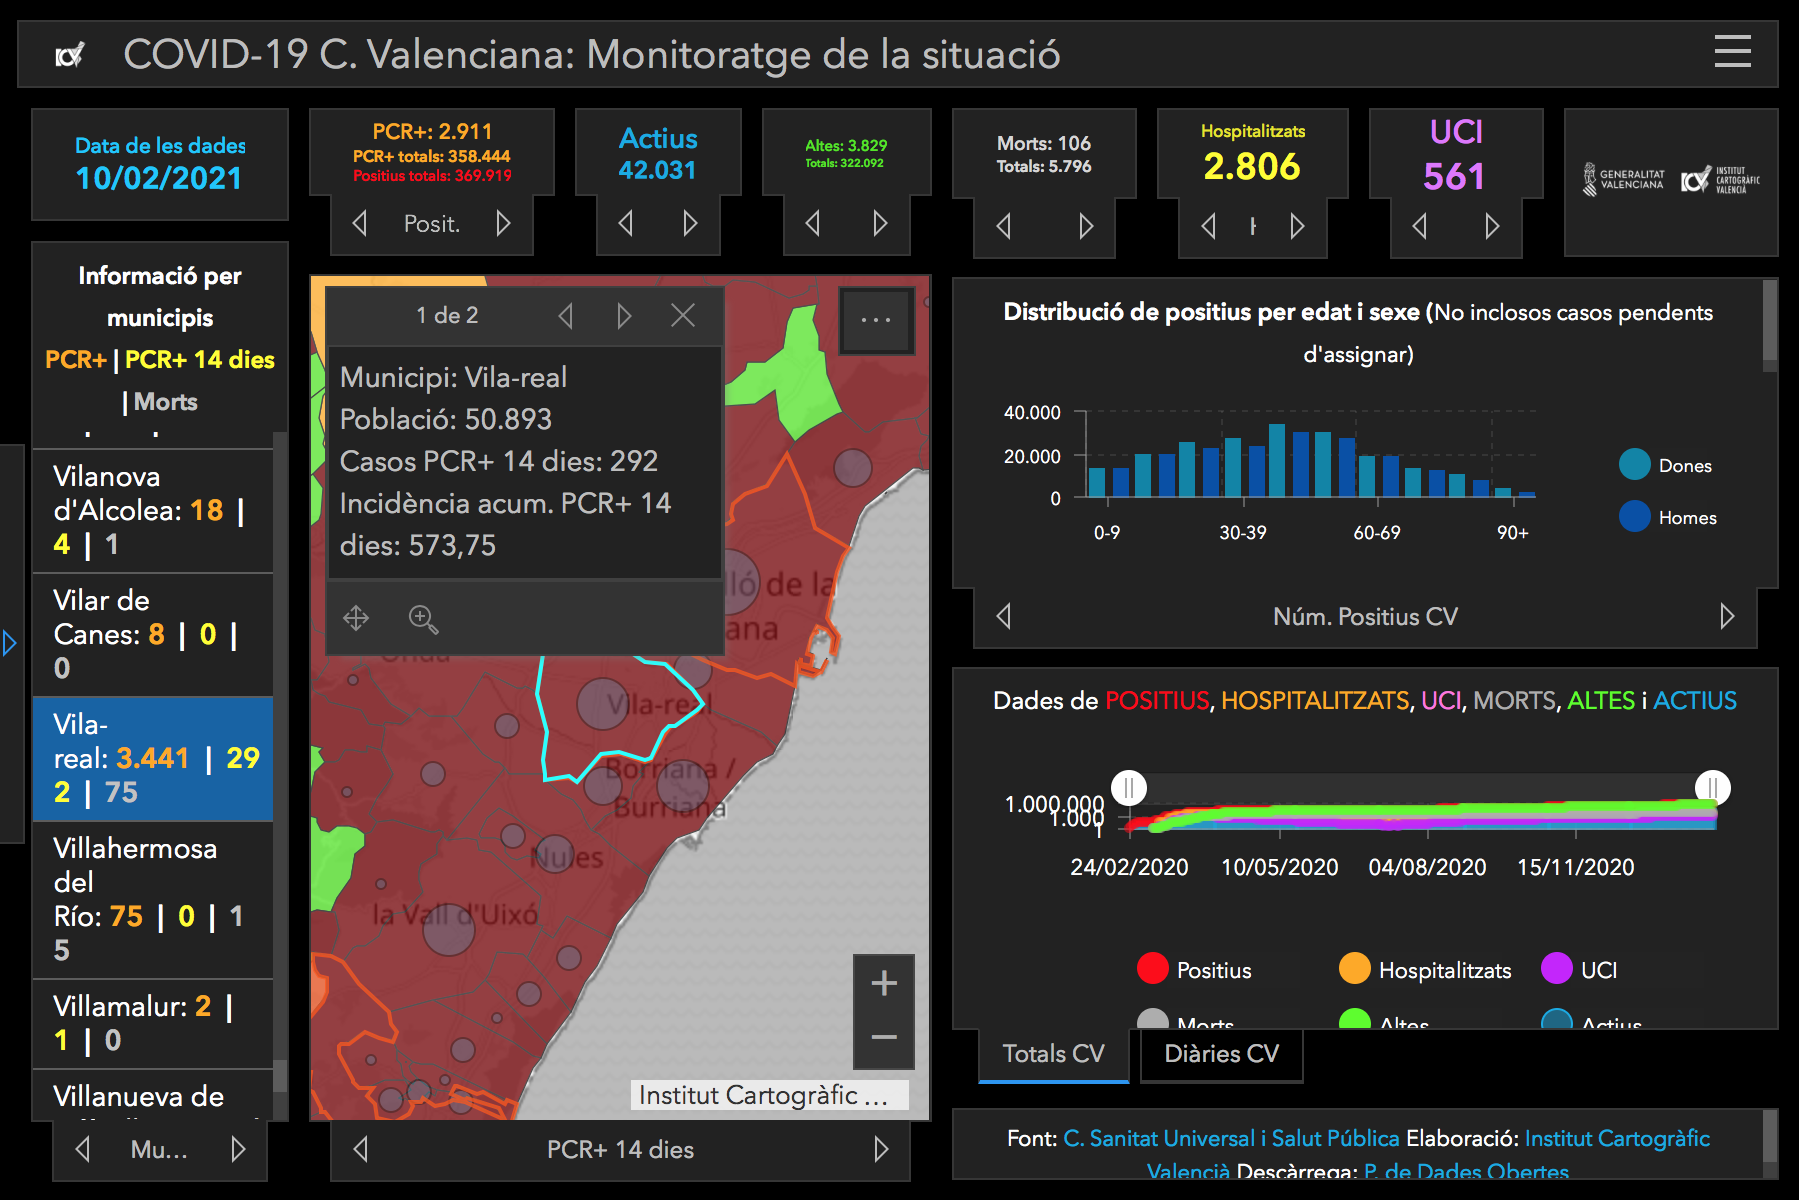Zoom out on the map with minus button
This screenshot has height=1202, width=1800.
click(883, 1038)
